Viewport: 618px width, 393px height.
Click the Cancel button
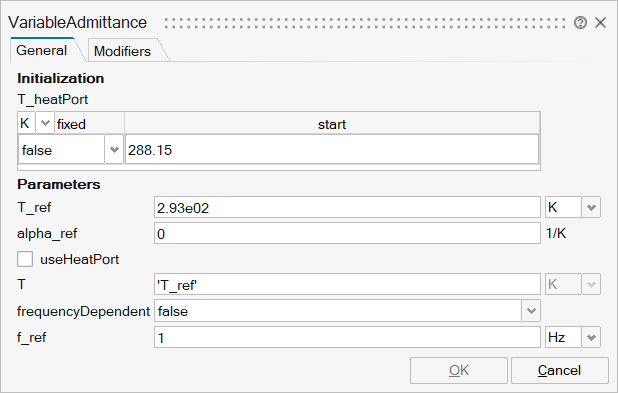(560, 371)
